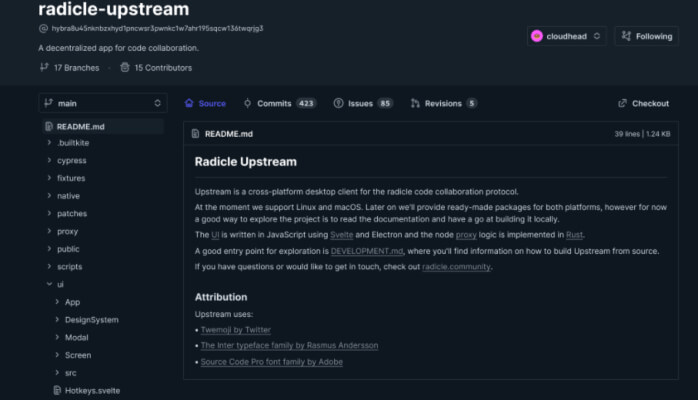Click the revisions icon on Revisions tab

tap(415, 103)
